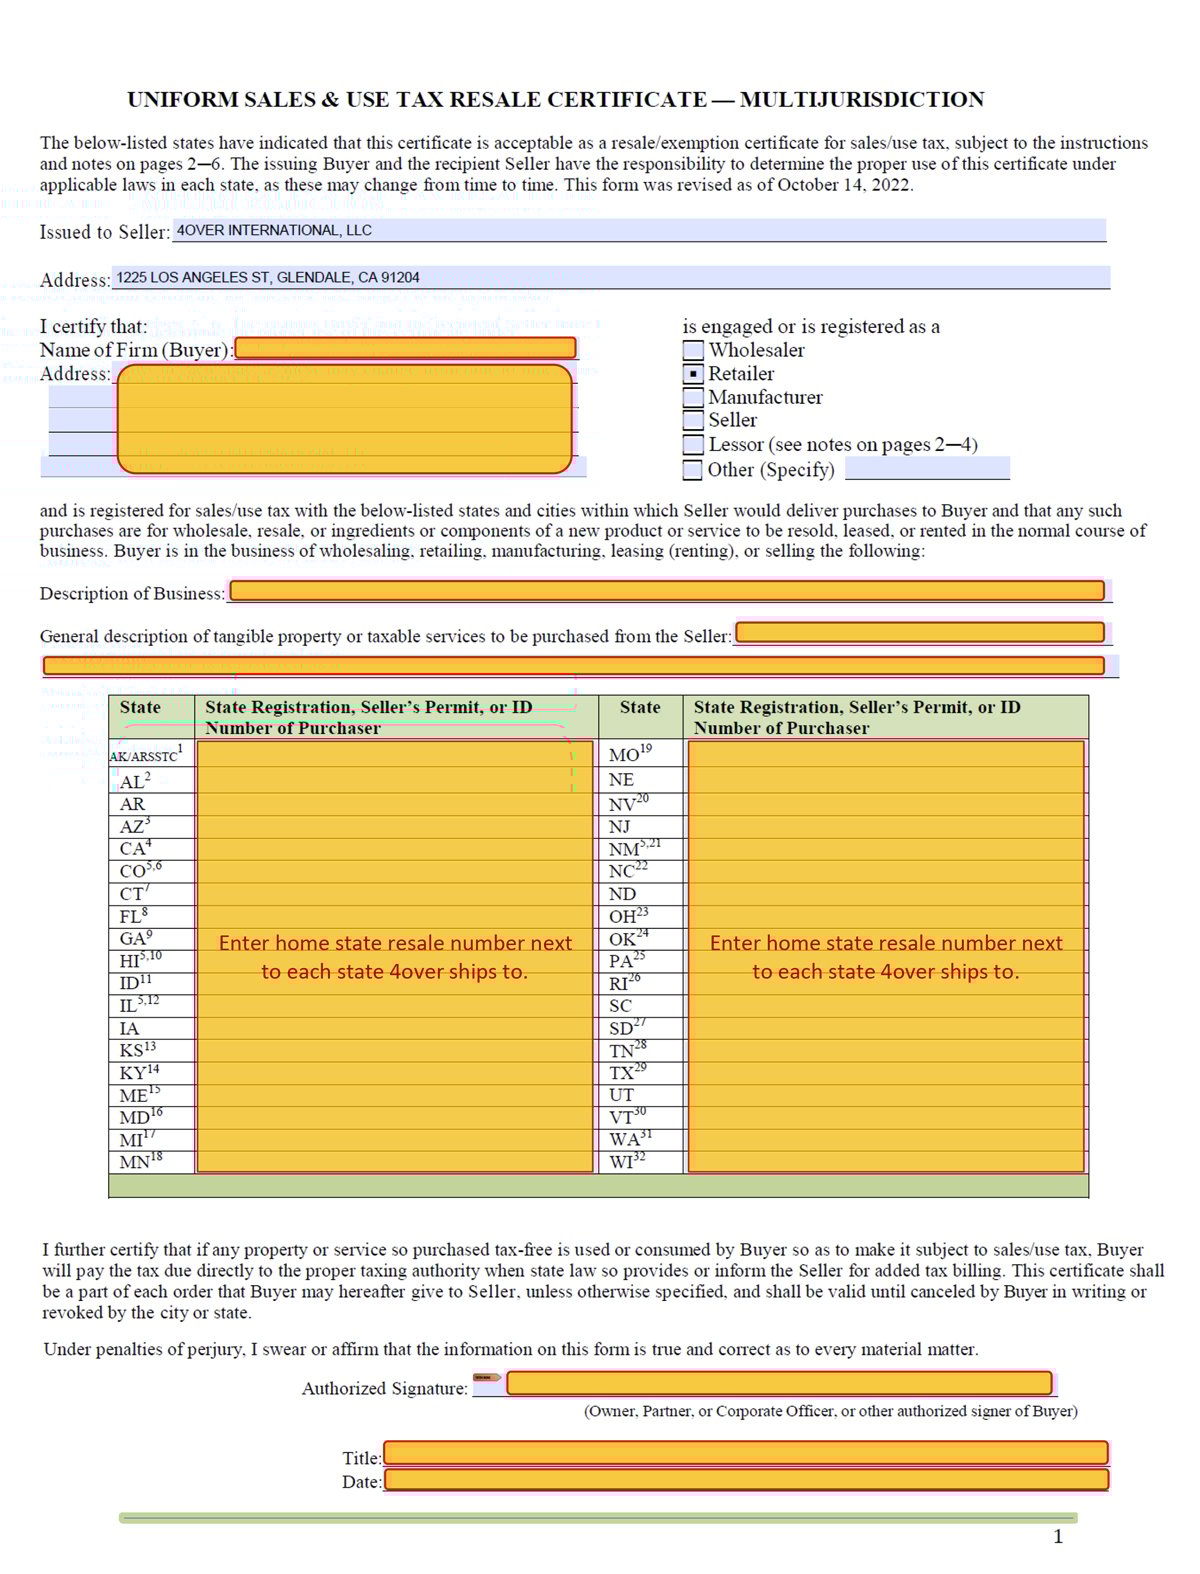This screenshot has height=1574, width=1200.
Task: Focus the Title input field
Action: [746, 1453]
